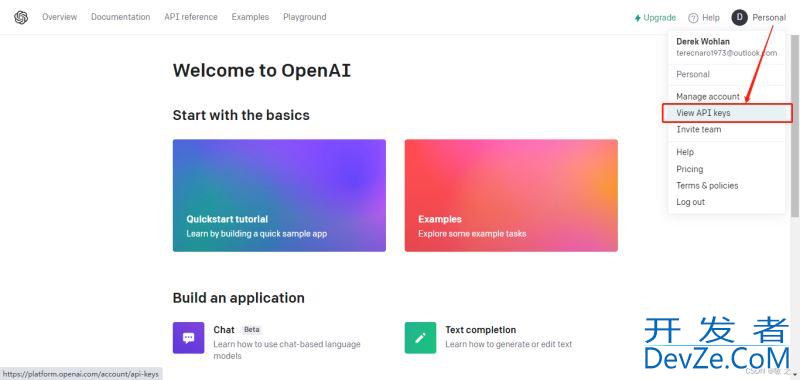This screenshot has width=800, height=380.
Task: Click the lightning bolt Upgrade icon
Action: pyautogui.click(x=637, y=18)
